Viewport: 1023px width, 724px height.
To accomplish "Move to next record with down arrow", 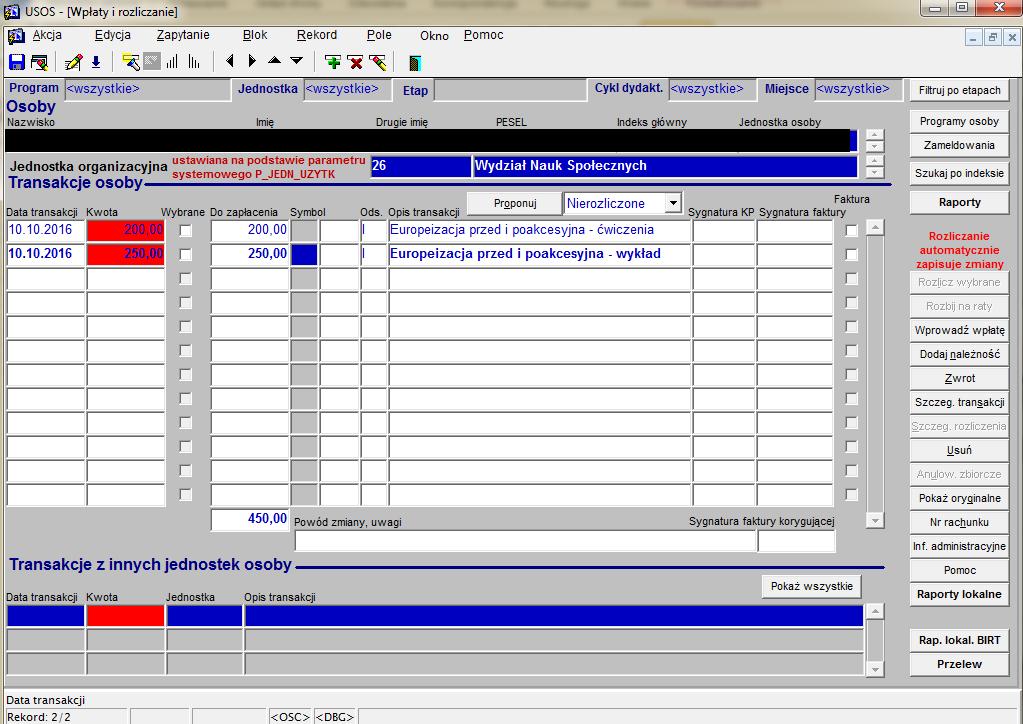I will point(297,61).
